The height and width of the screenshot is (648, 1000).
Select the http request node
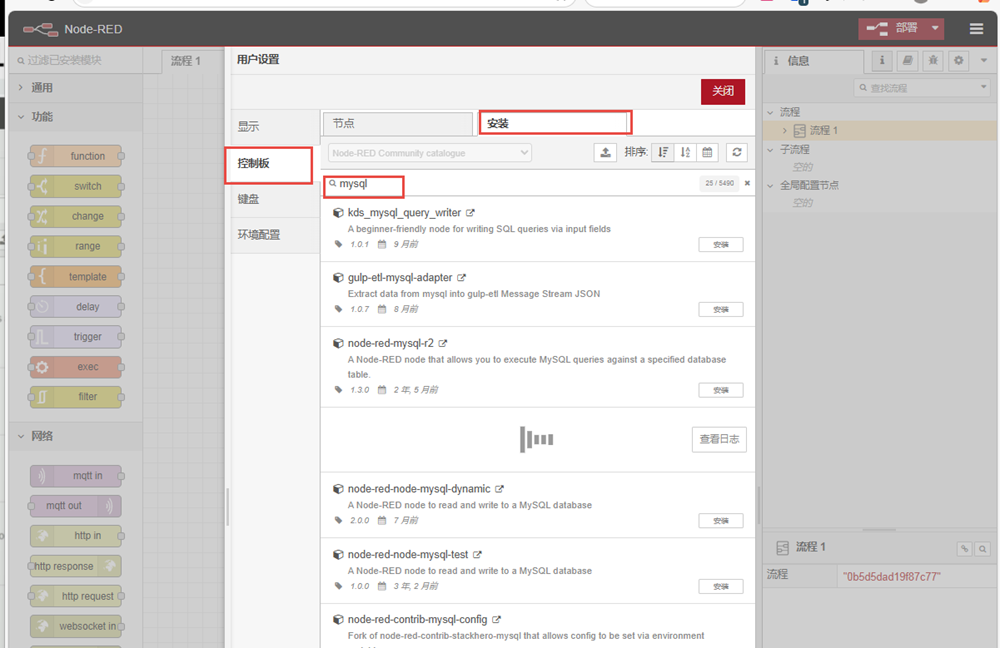(76, 596)
